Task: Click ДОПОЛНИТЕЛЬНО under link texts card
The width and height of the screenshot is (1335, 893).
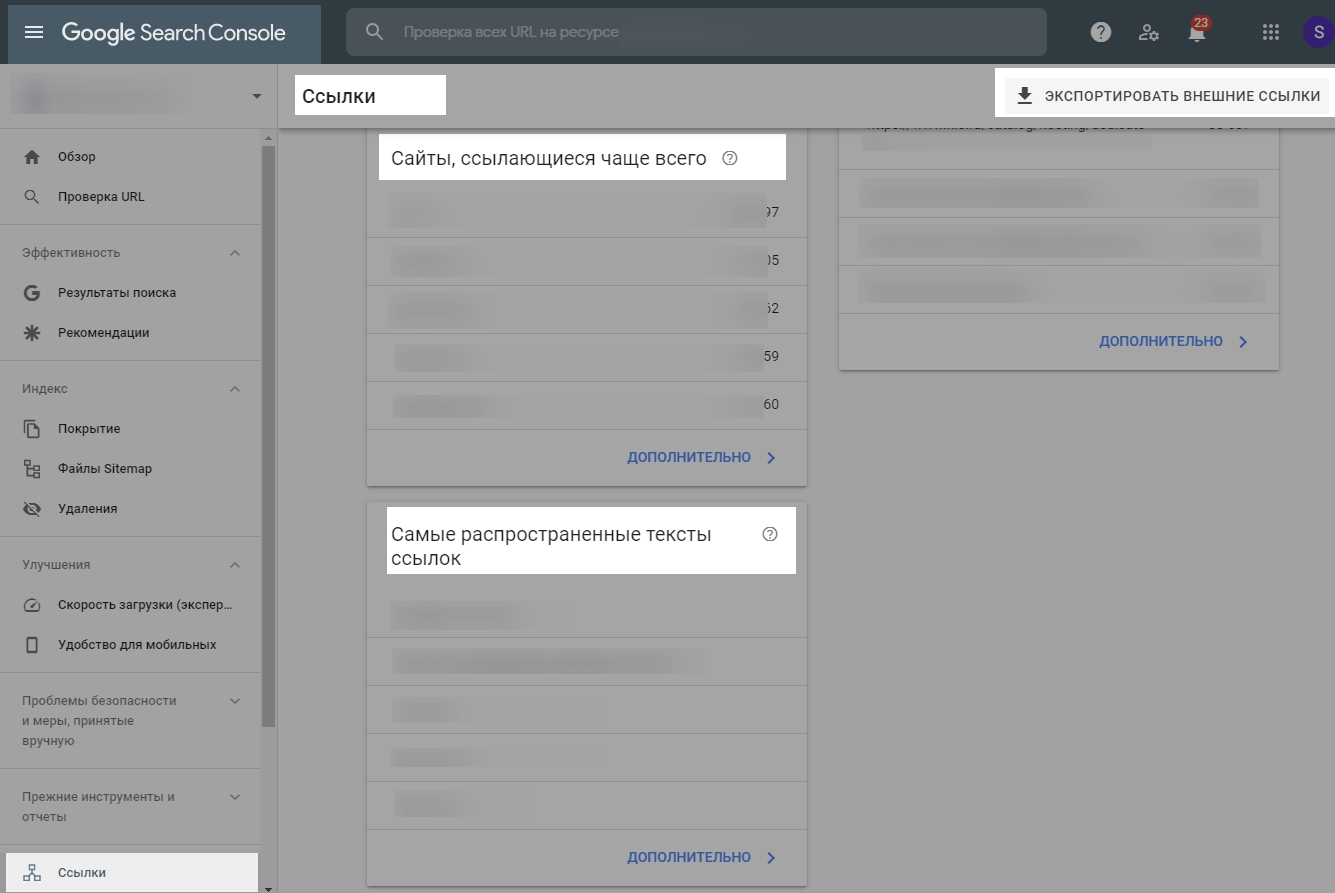Action: [x=702, y=857]
